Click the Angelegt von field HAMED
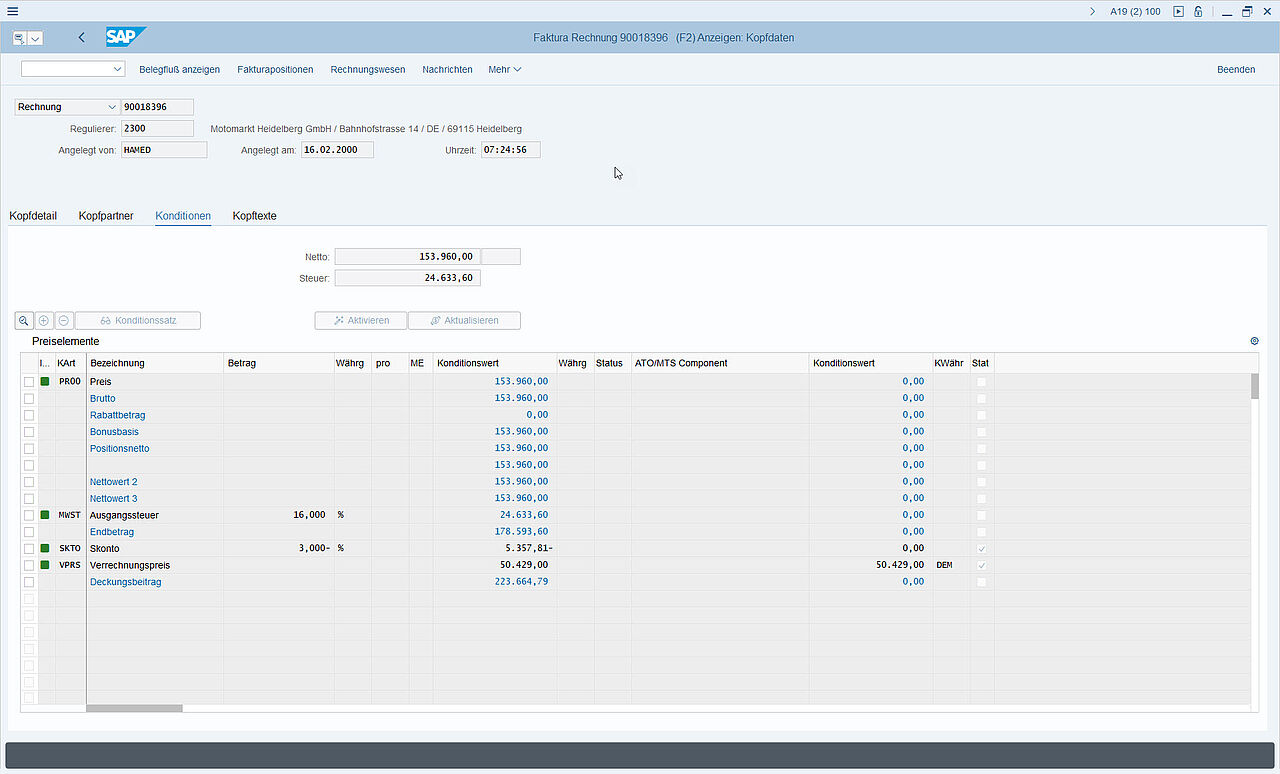1280x774 pixels. (x=164, y=150)
